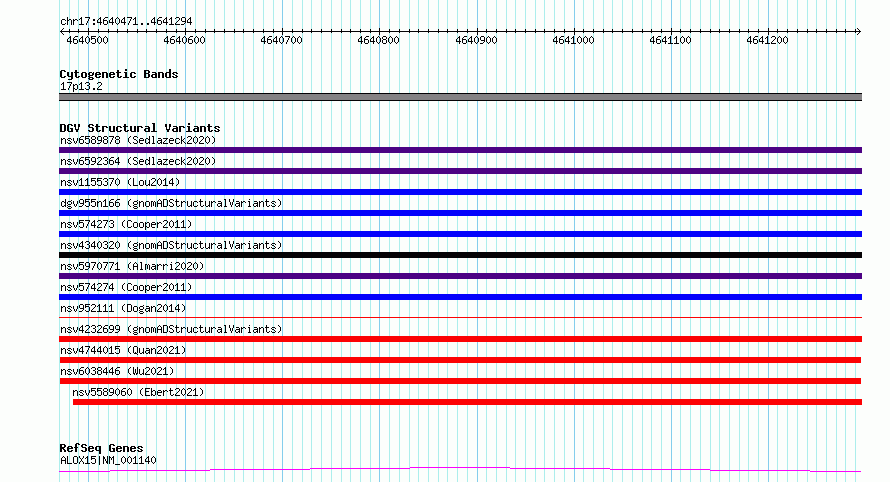Select the red bar for nsv5589060
890x482 pixels.
[467, 402]
